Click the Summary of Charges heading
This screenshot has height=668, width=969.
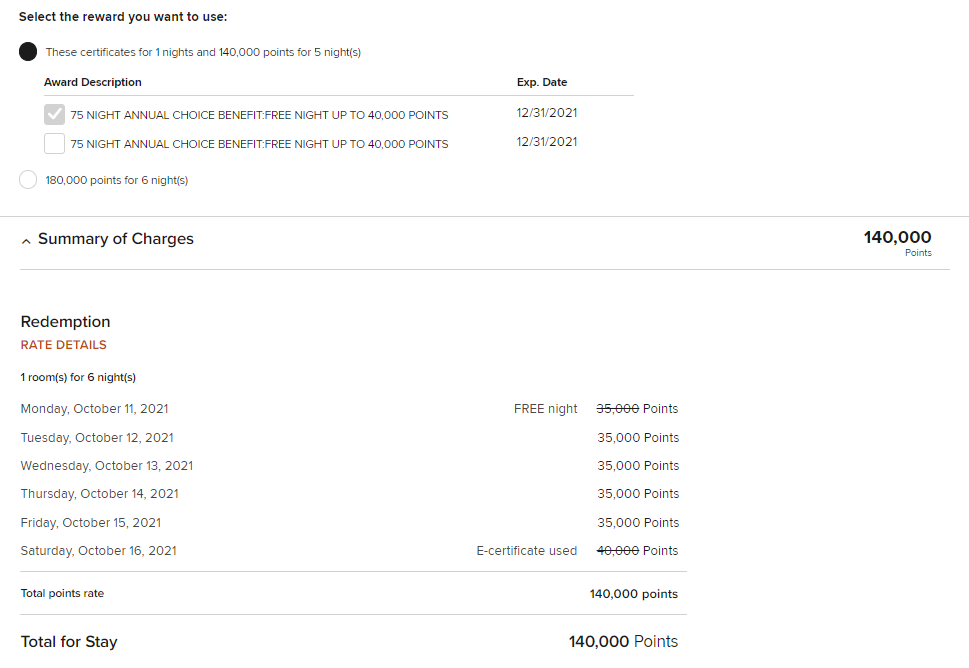pyautogui.click(x=115, y=239)
